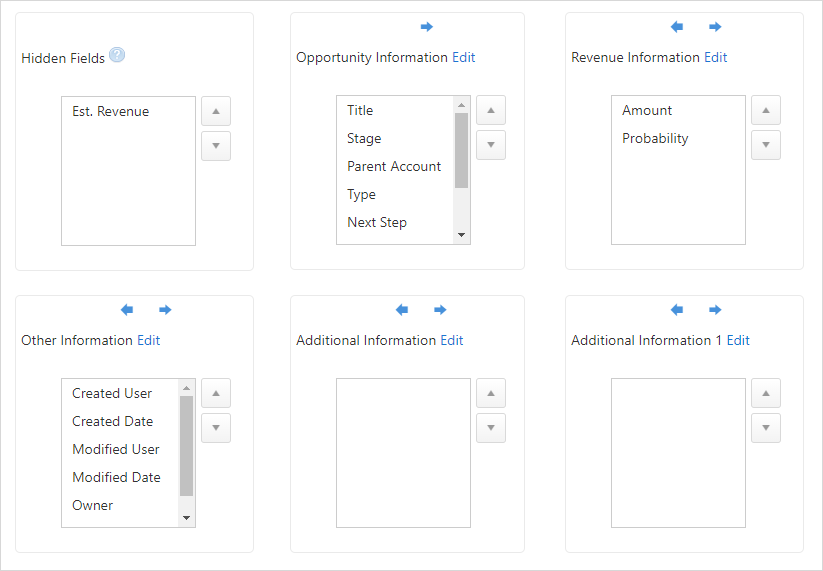Edit the Revenue Information section

coord(715,57)
